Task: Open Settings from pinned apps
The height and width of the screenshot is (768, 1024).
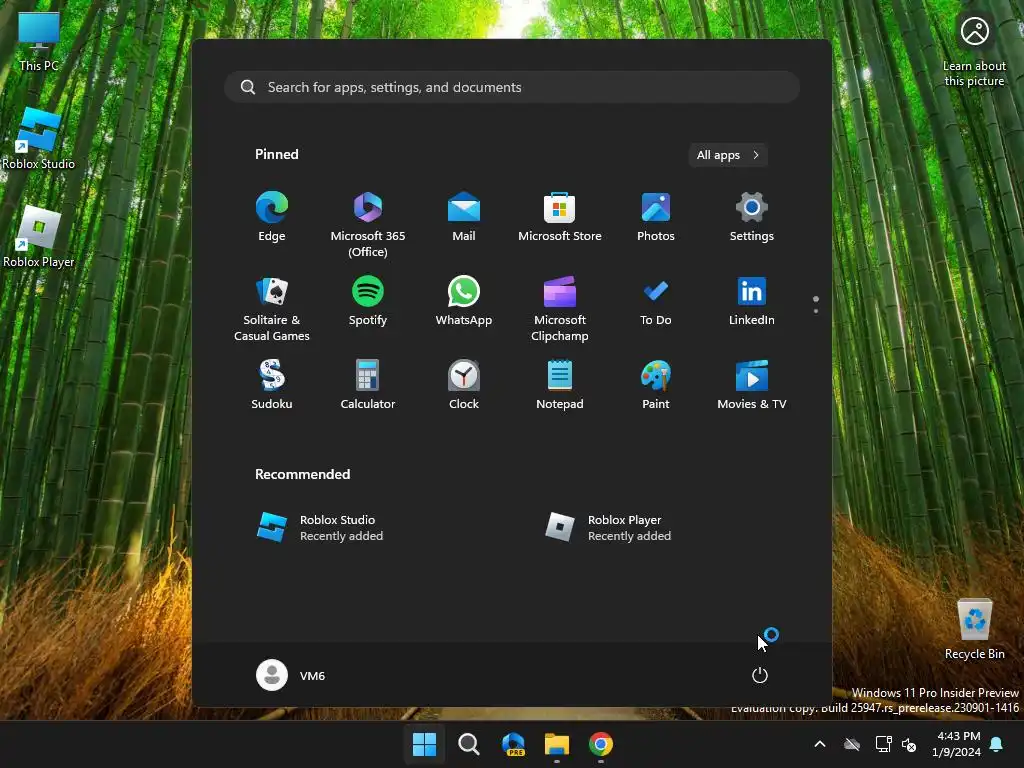Action: tap(752, 217)
